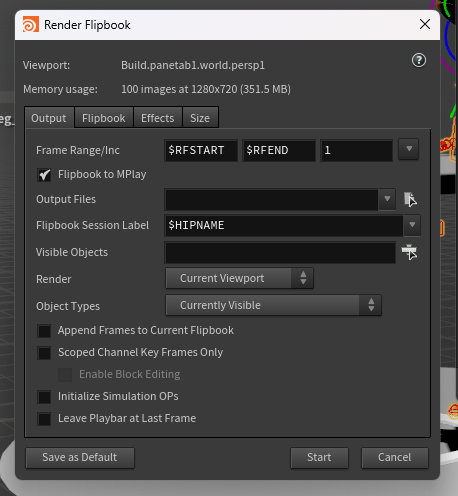Open node selector icon beside Visible Objects
This screenshot has height=496, width=458.
point(409,252)
